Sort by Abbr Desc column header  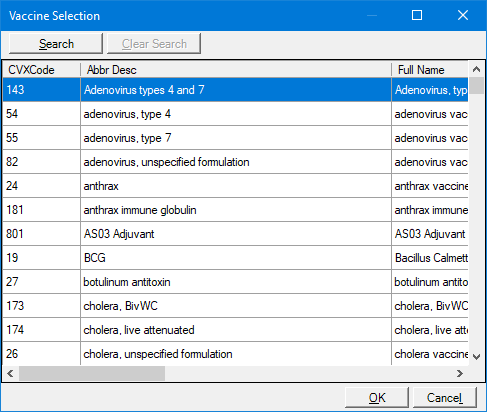pyautogui.click(x=236, y=70)
